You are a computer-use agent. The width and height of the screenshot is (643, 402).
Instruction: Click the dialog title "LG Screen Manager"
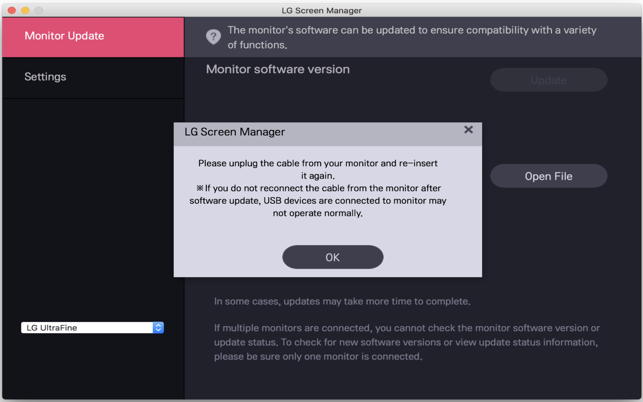coord(235,132)
